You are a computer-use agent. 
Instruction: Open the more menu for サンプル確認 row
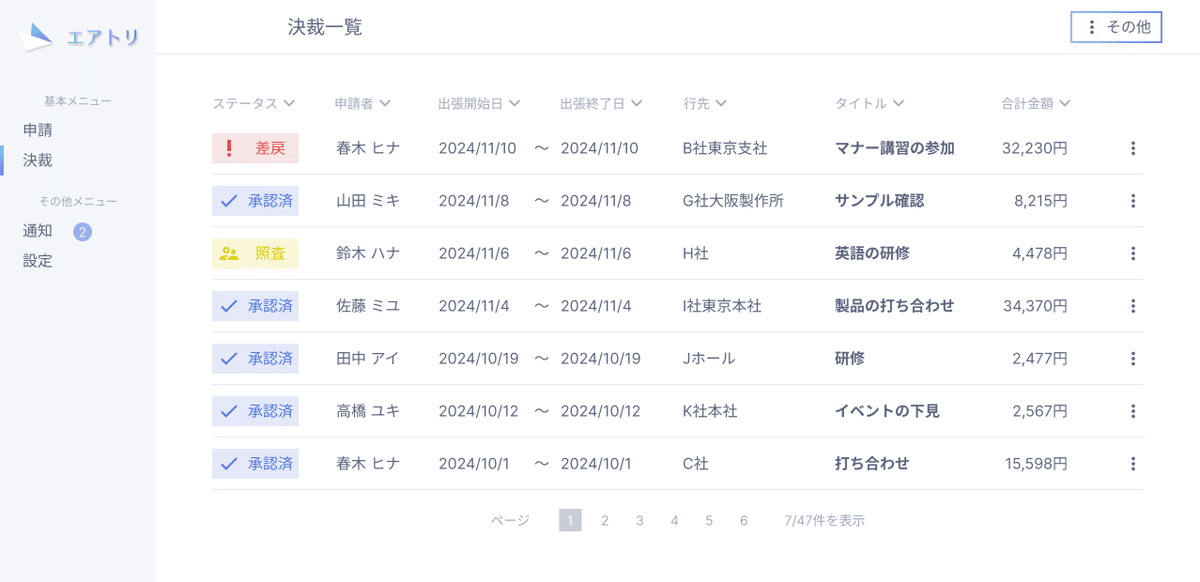(1133, 201)
